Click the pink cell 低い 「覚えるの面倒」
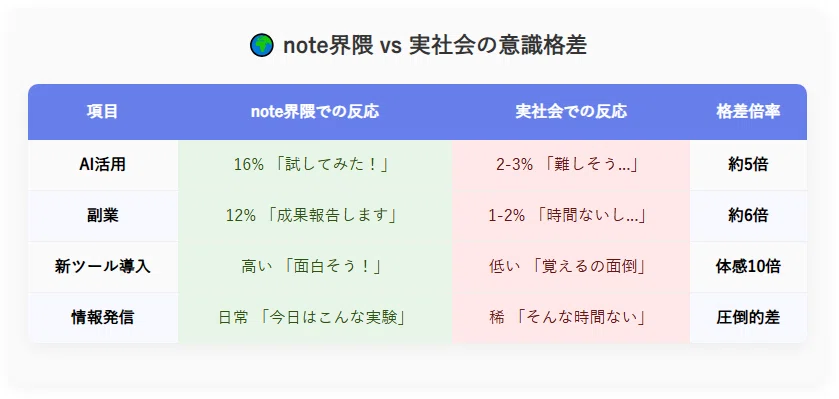Image resolution: width=839 pixels, height=399 pixels. pos(570,266)
